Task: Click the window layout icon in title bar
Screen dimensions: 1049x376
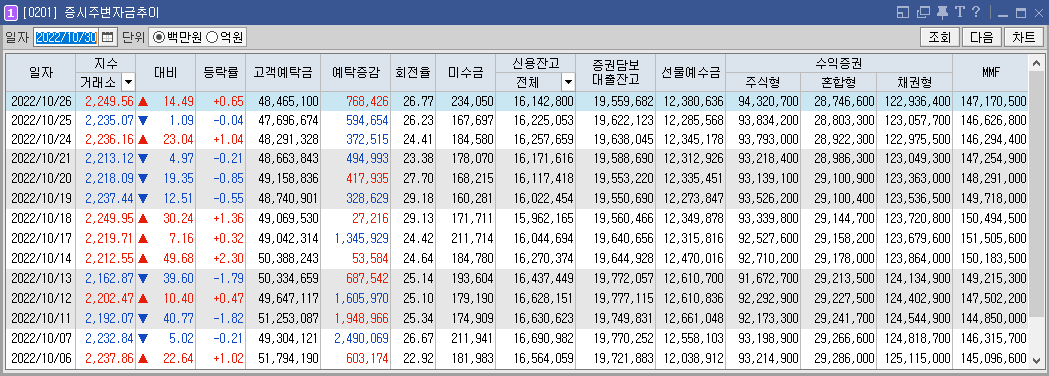Action: coord(904,12)
